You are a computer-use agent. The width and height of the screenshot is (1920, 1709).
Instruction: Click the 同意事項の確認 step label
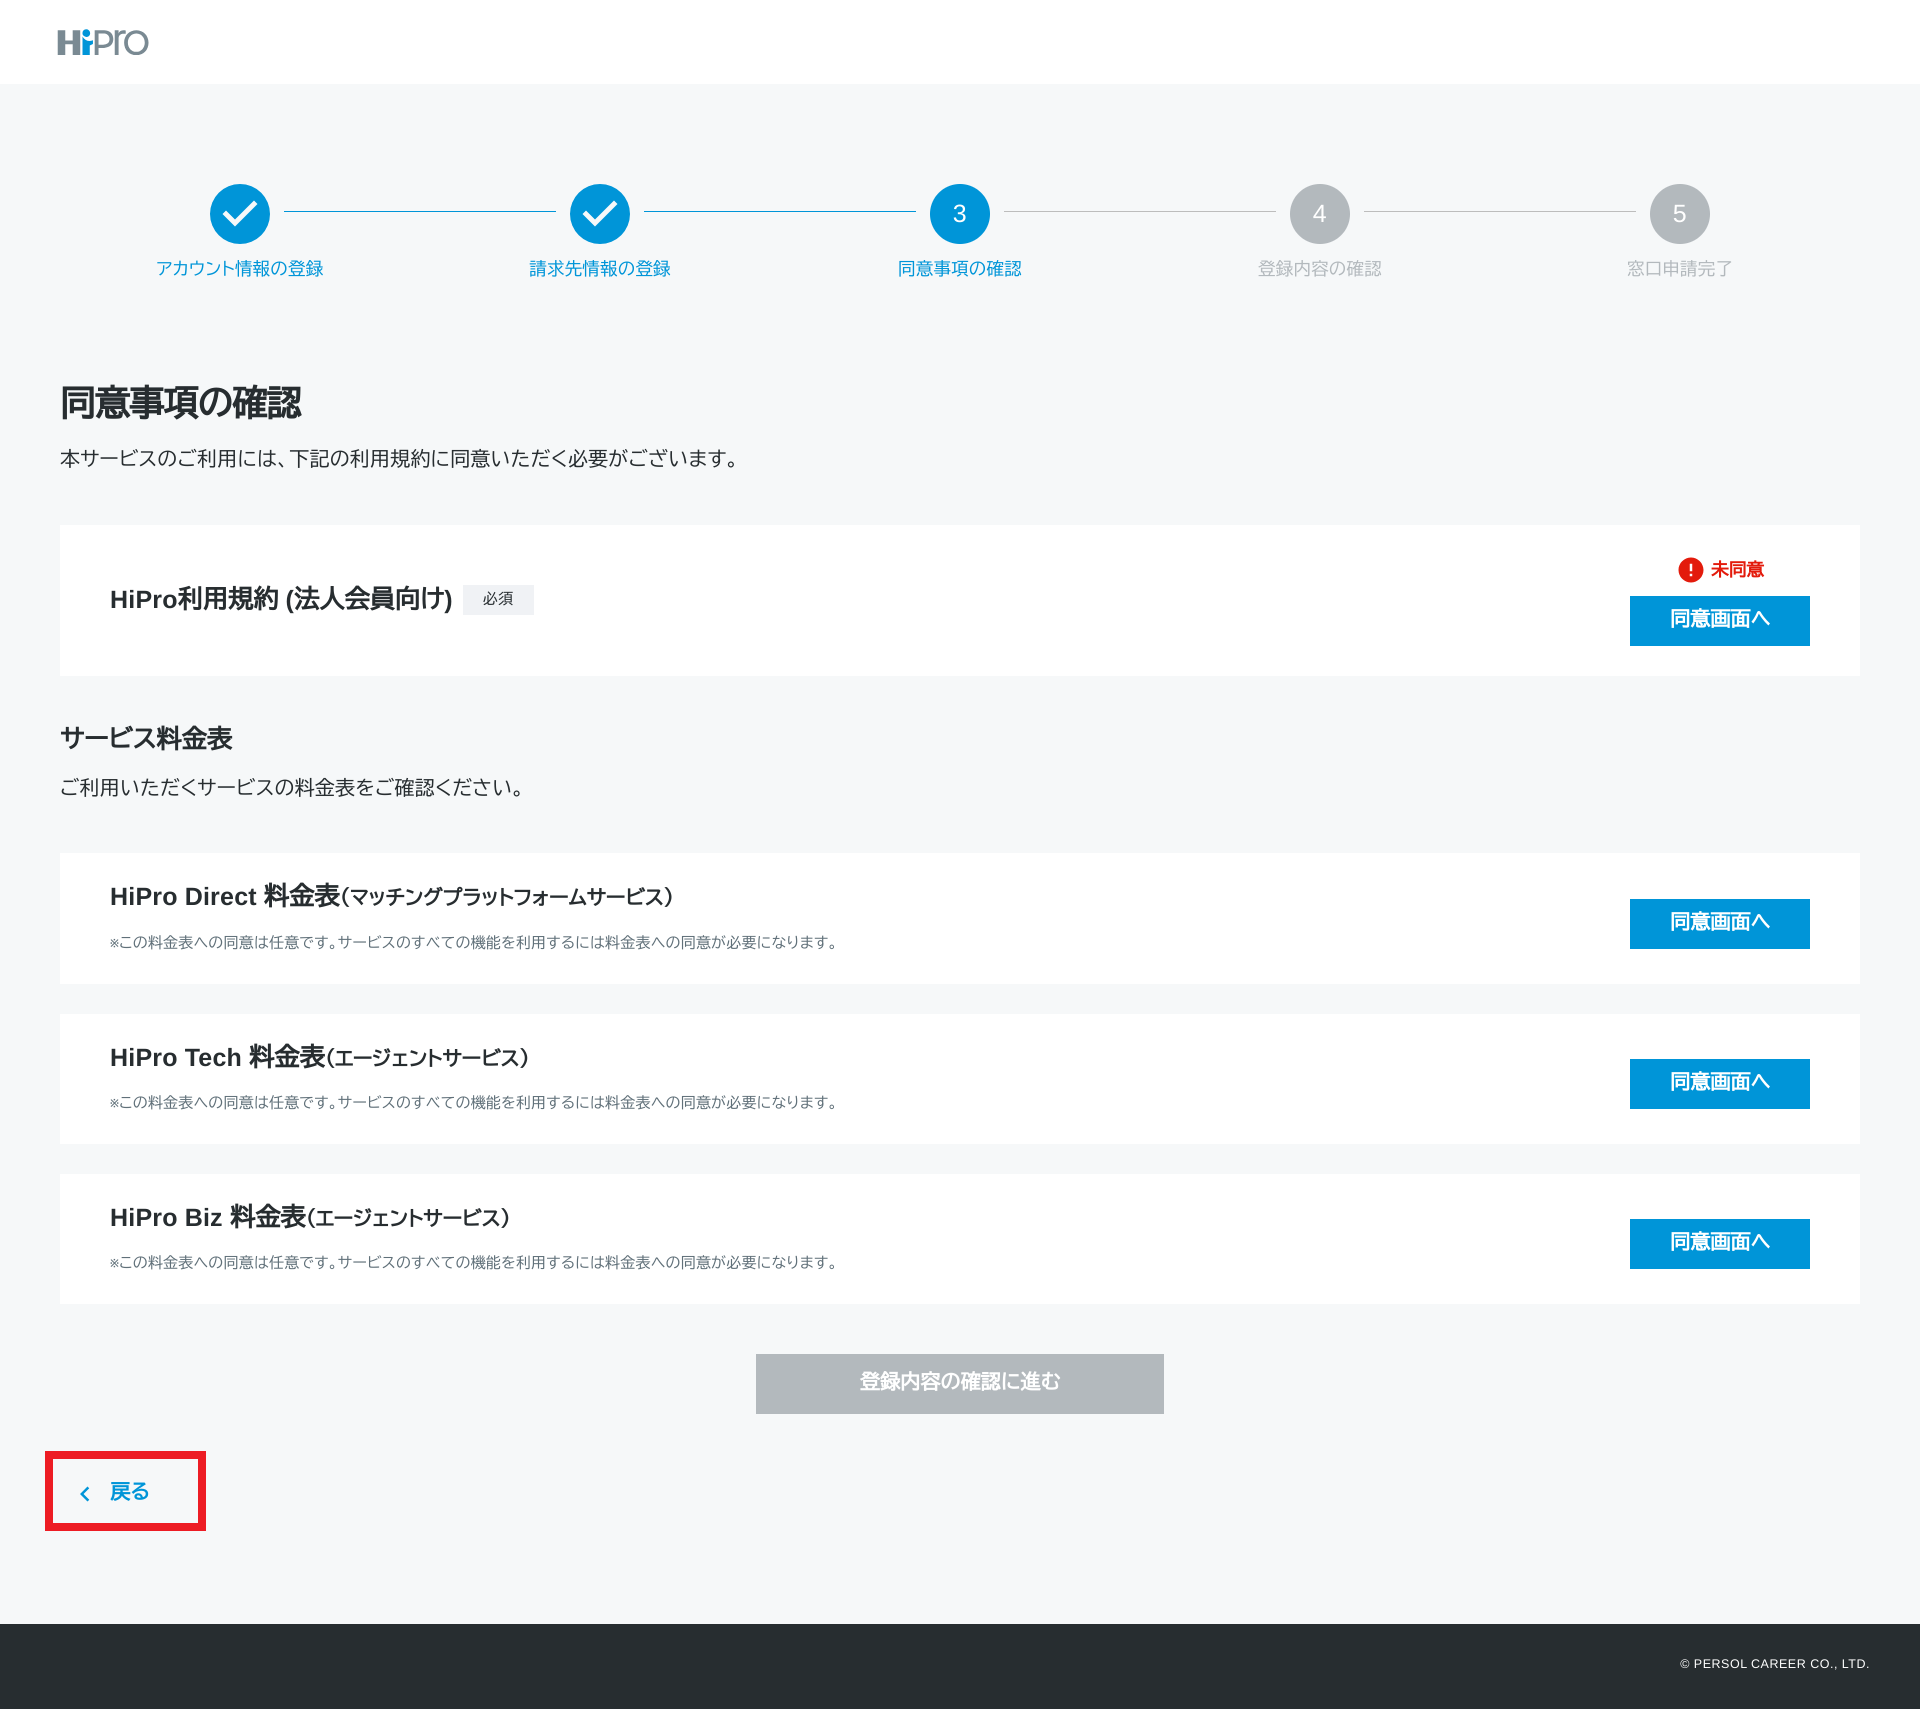click(x=959, y=268)
